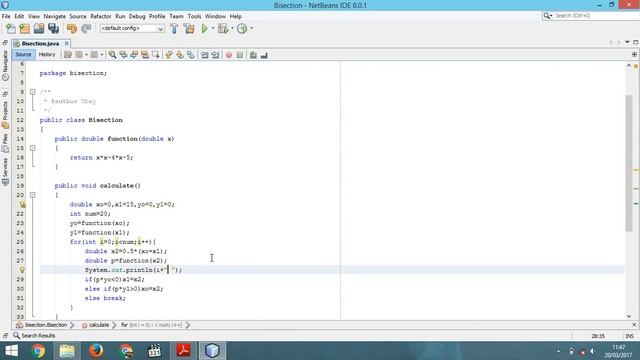
Task: Click the New Project toolbar icon
Action: [24, 28]
